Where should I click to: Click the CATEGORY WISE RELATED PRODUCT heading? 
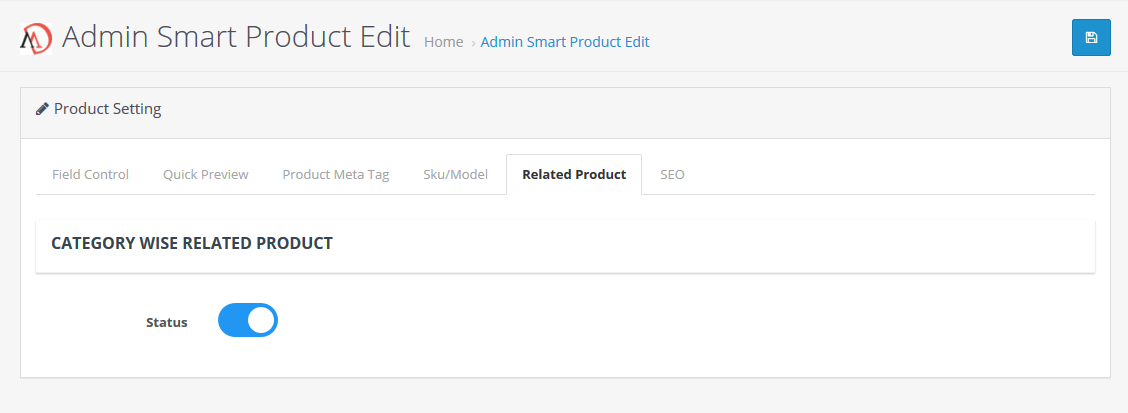(192, 243)
